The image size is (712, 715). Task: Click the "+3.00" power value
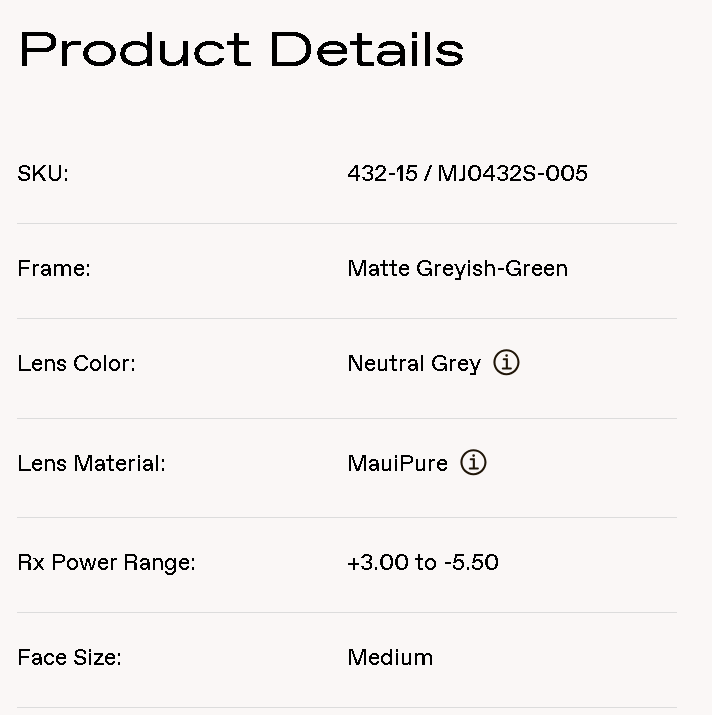click(x=377, y=562)
